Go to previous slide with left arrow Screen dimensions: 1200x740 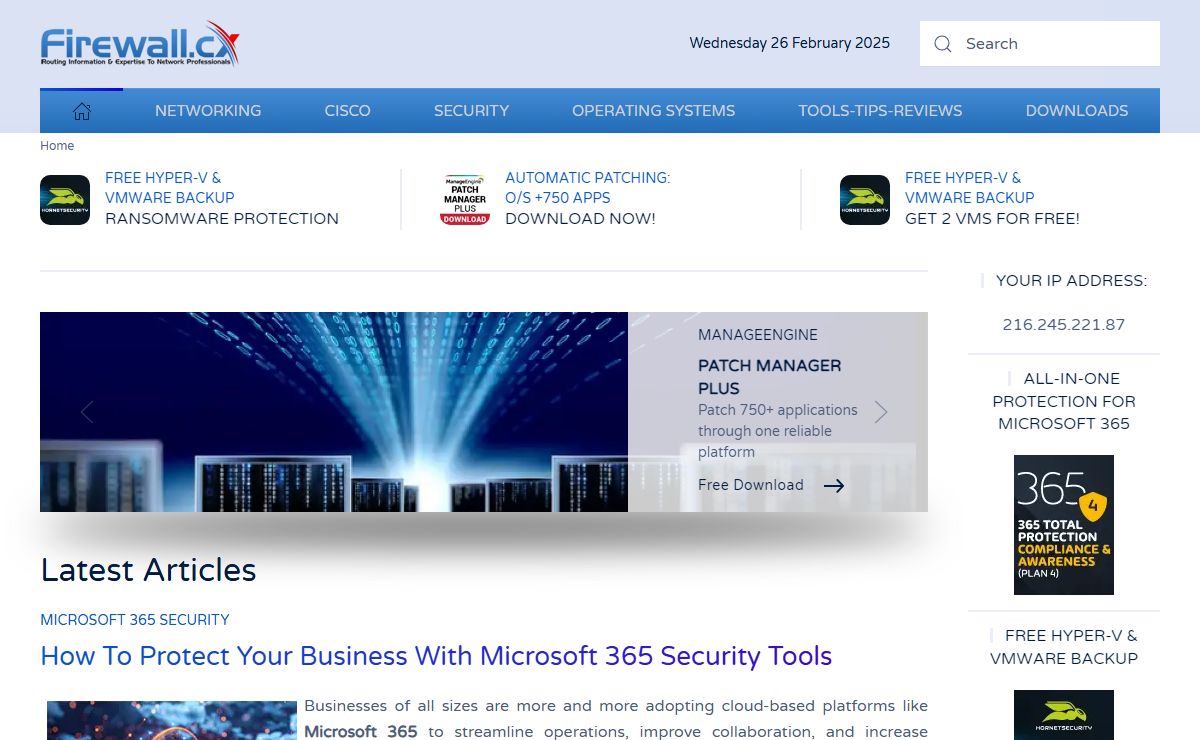point(87,412)
